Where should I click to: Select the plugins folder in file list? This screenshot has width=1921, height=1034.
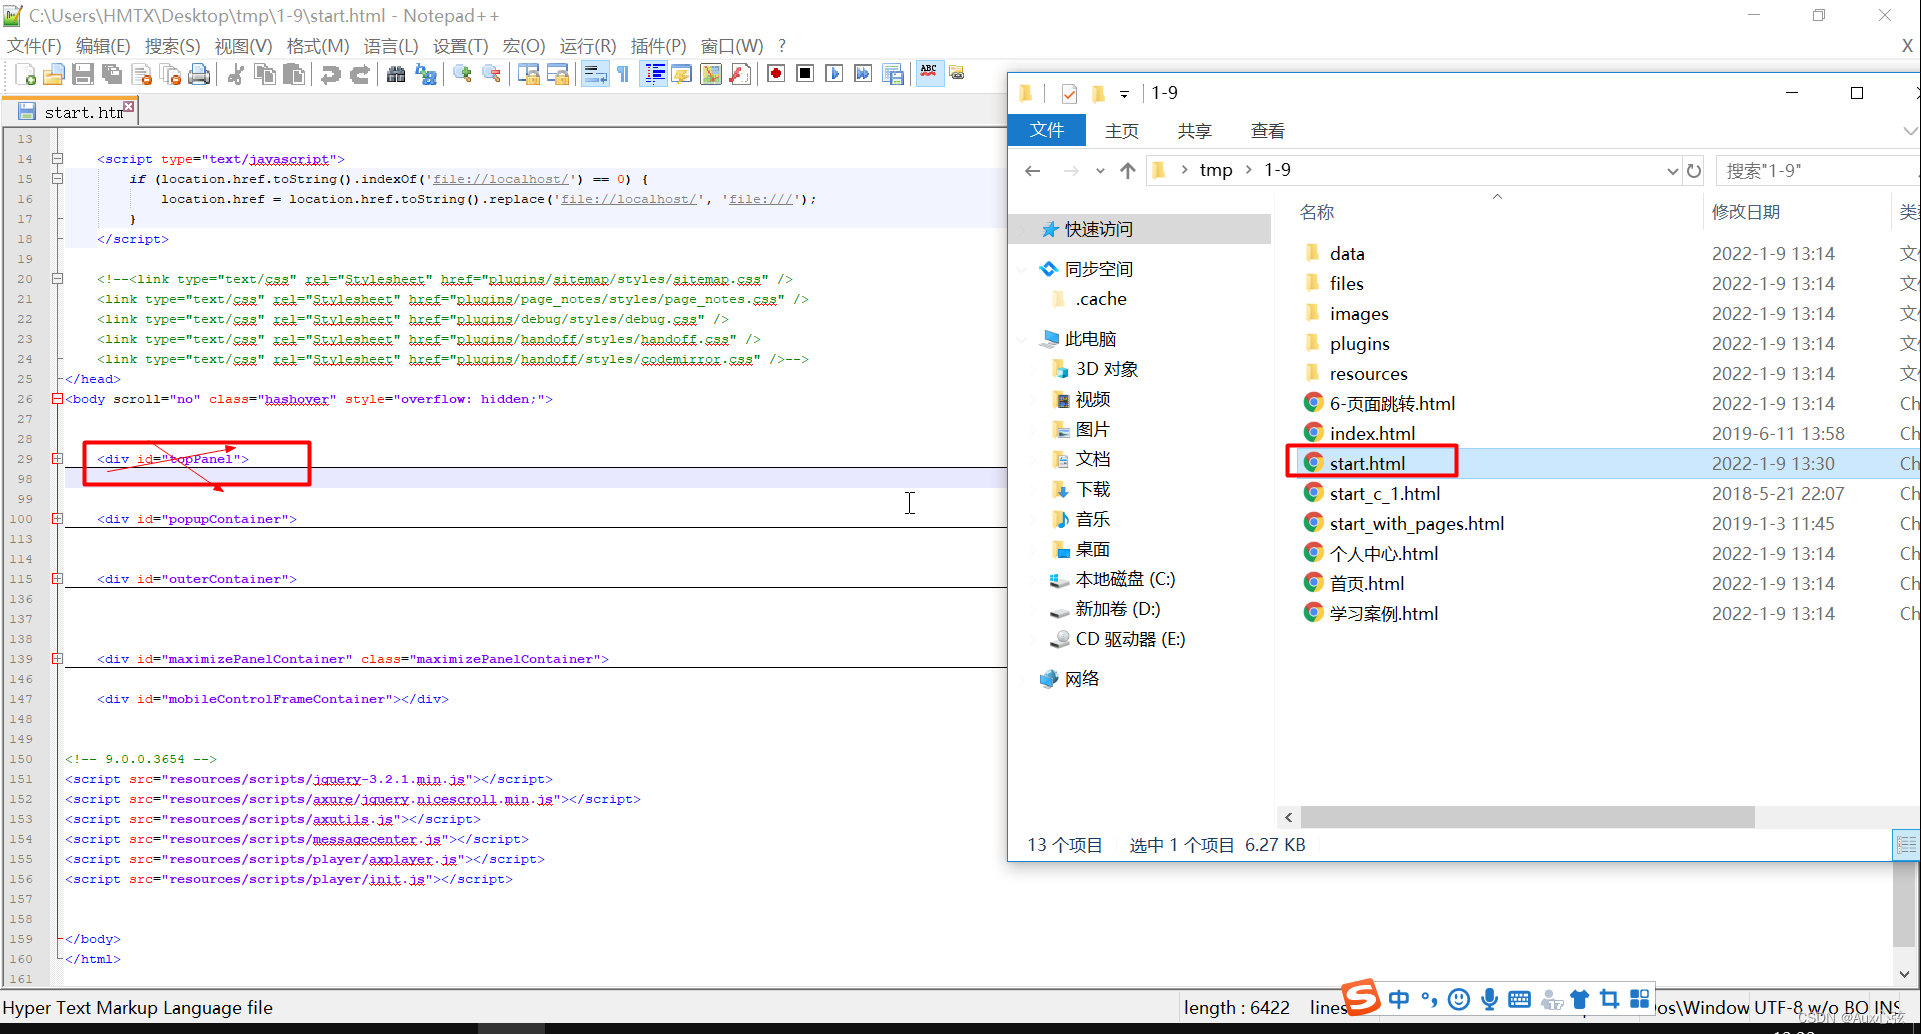(x=1359, y=344)
